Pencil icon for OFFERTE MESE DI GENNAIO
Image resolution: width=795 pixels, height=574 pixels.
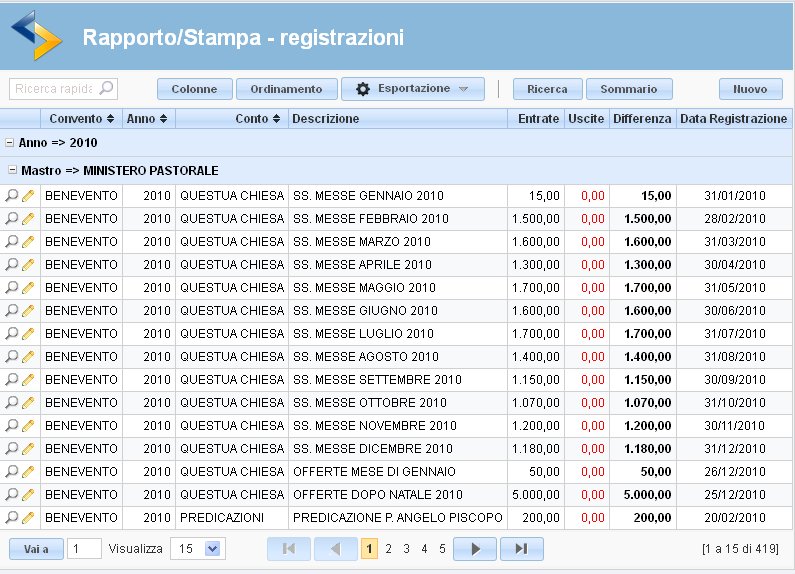28,471
